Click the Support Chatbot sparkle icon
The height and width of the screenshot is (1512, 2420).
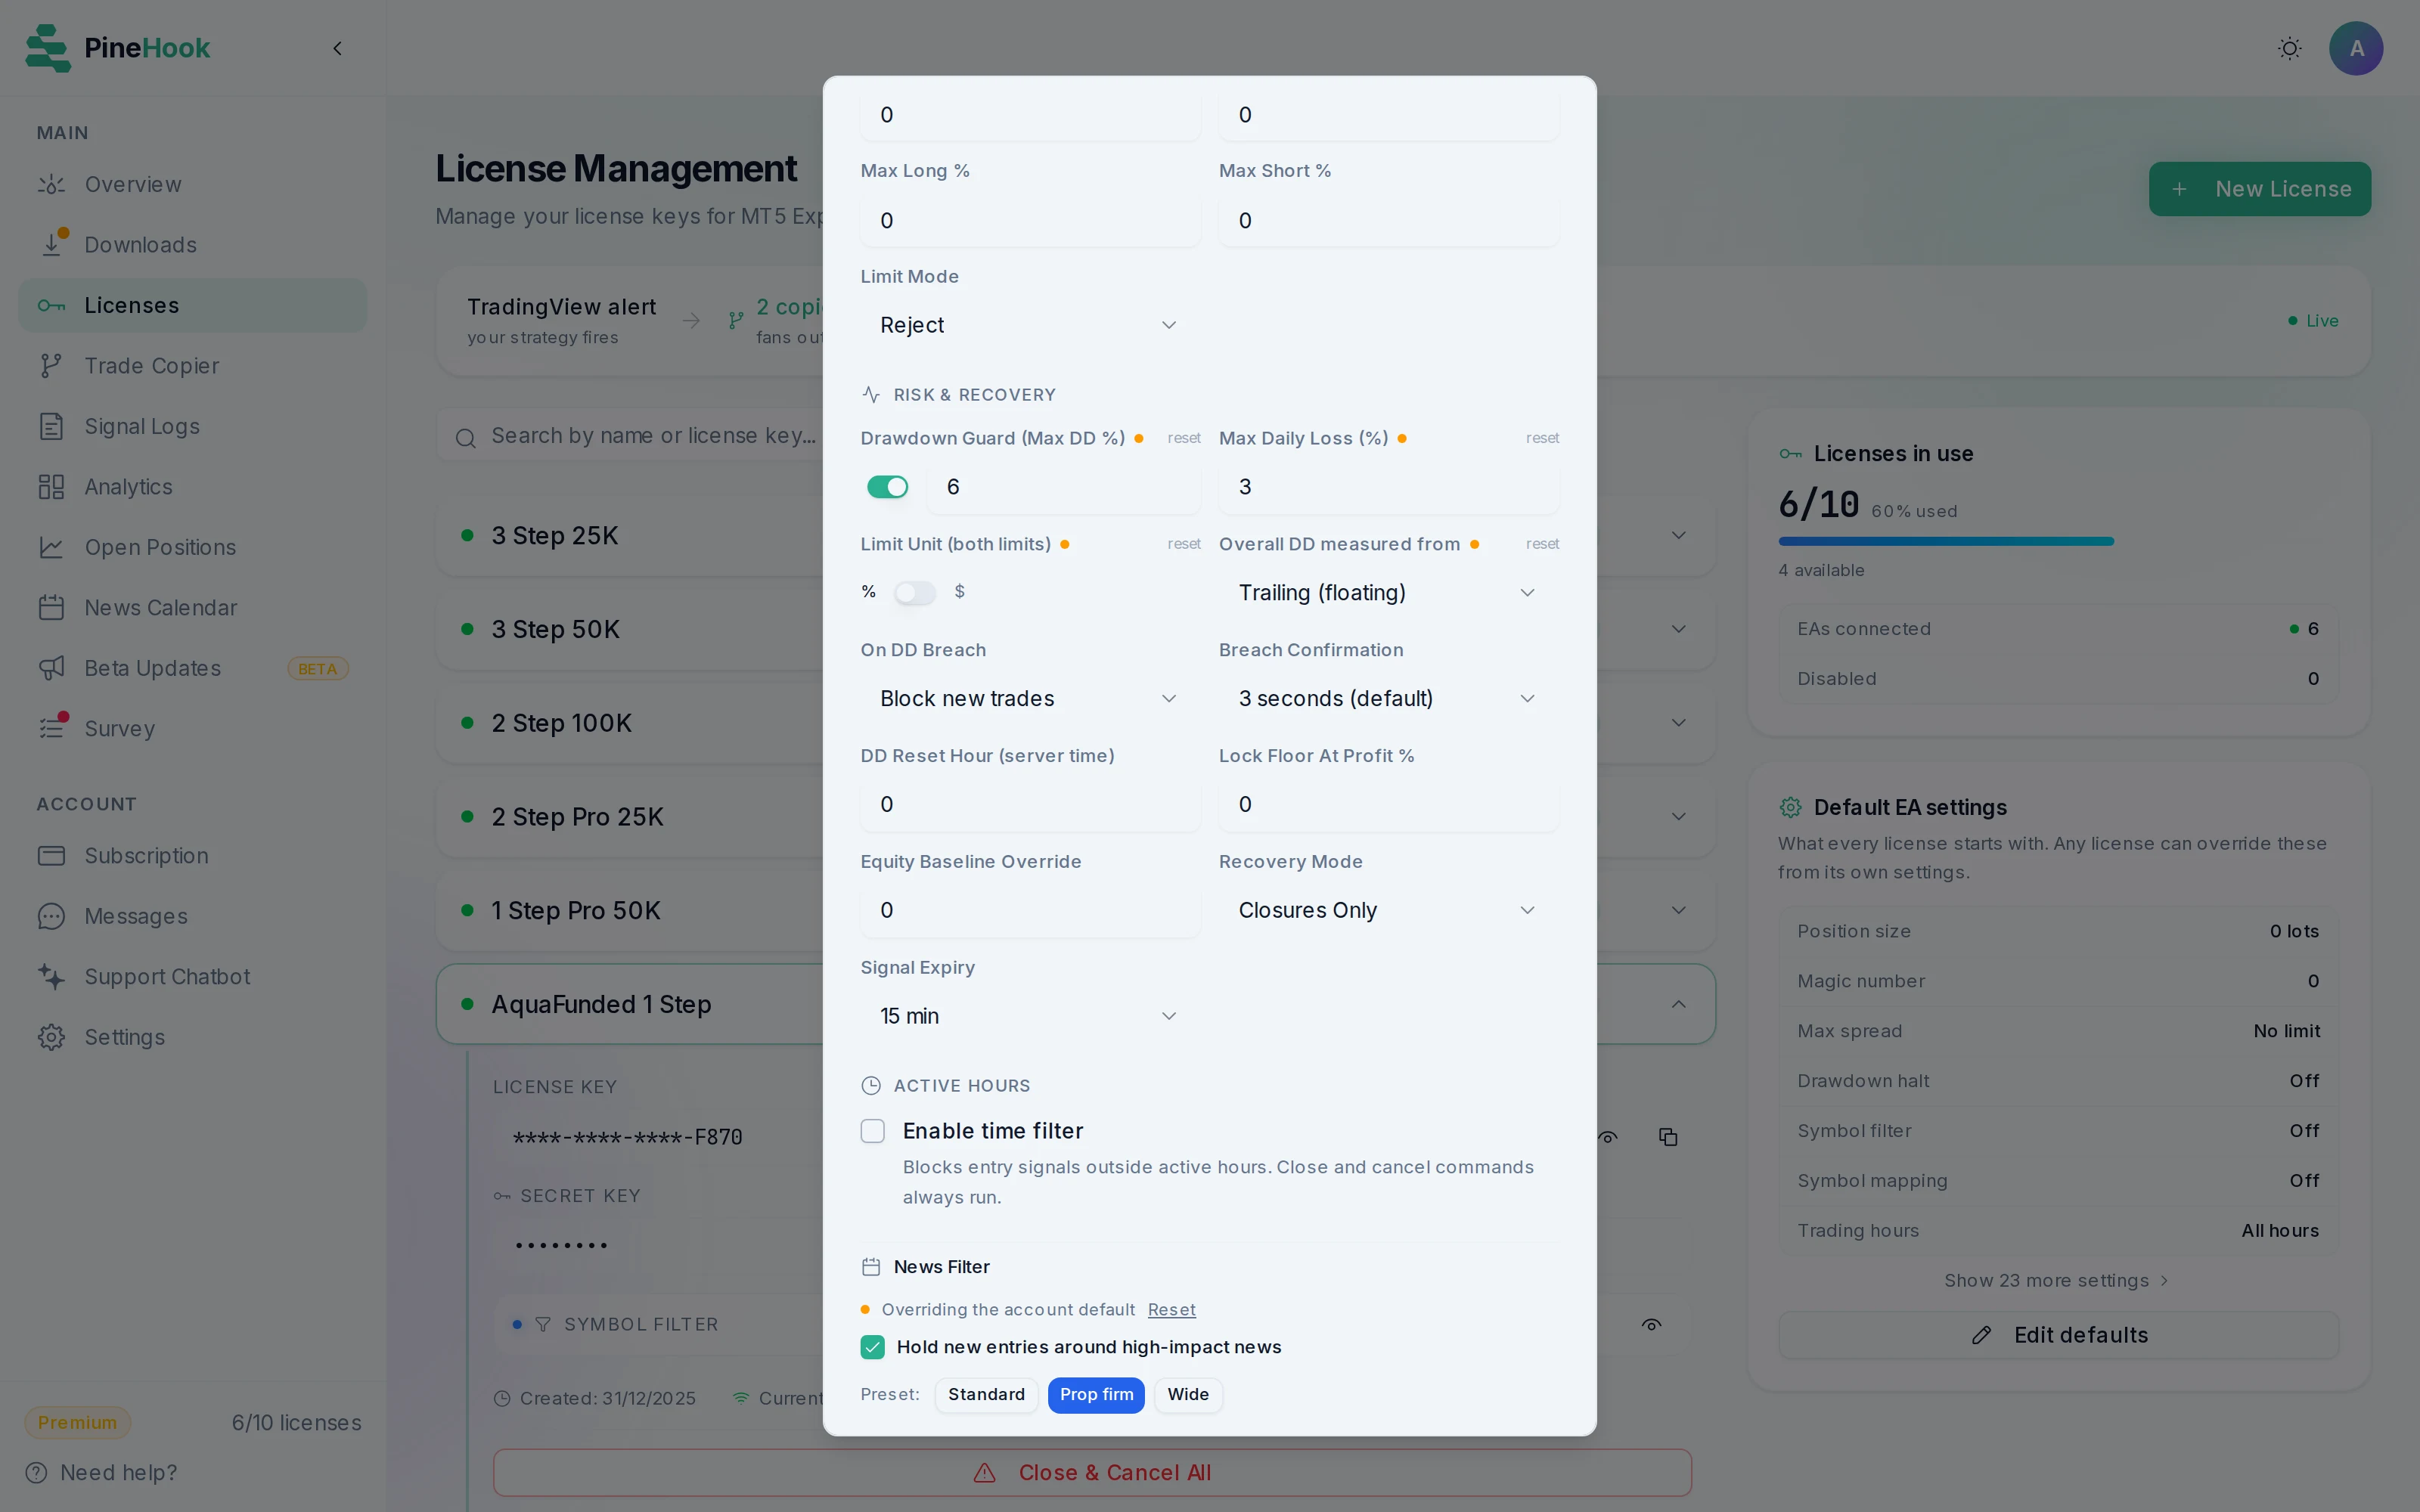pos(51,977)
